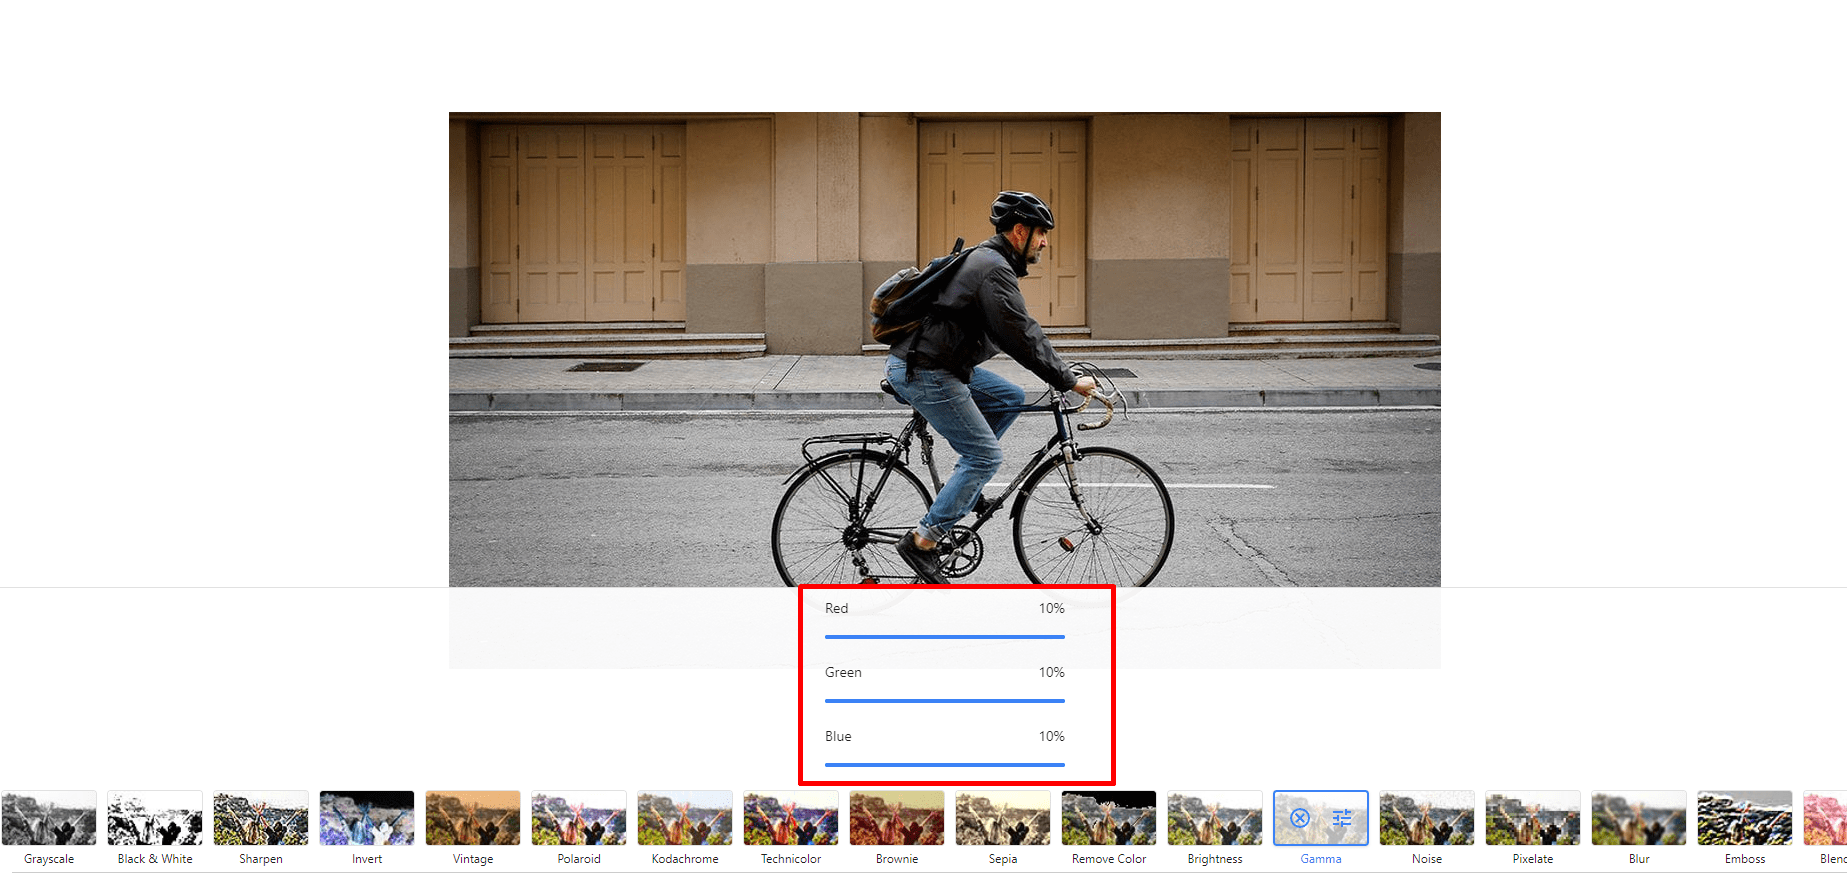Apply the Kodachrome filter
This screenshot has width=1847, height=873.
[x=685, y=818]
